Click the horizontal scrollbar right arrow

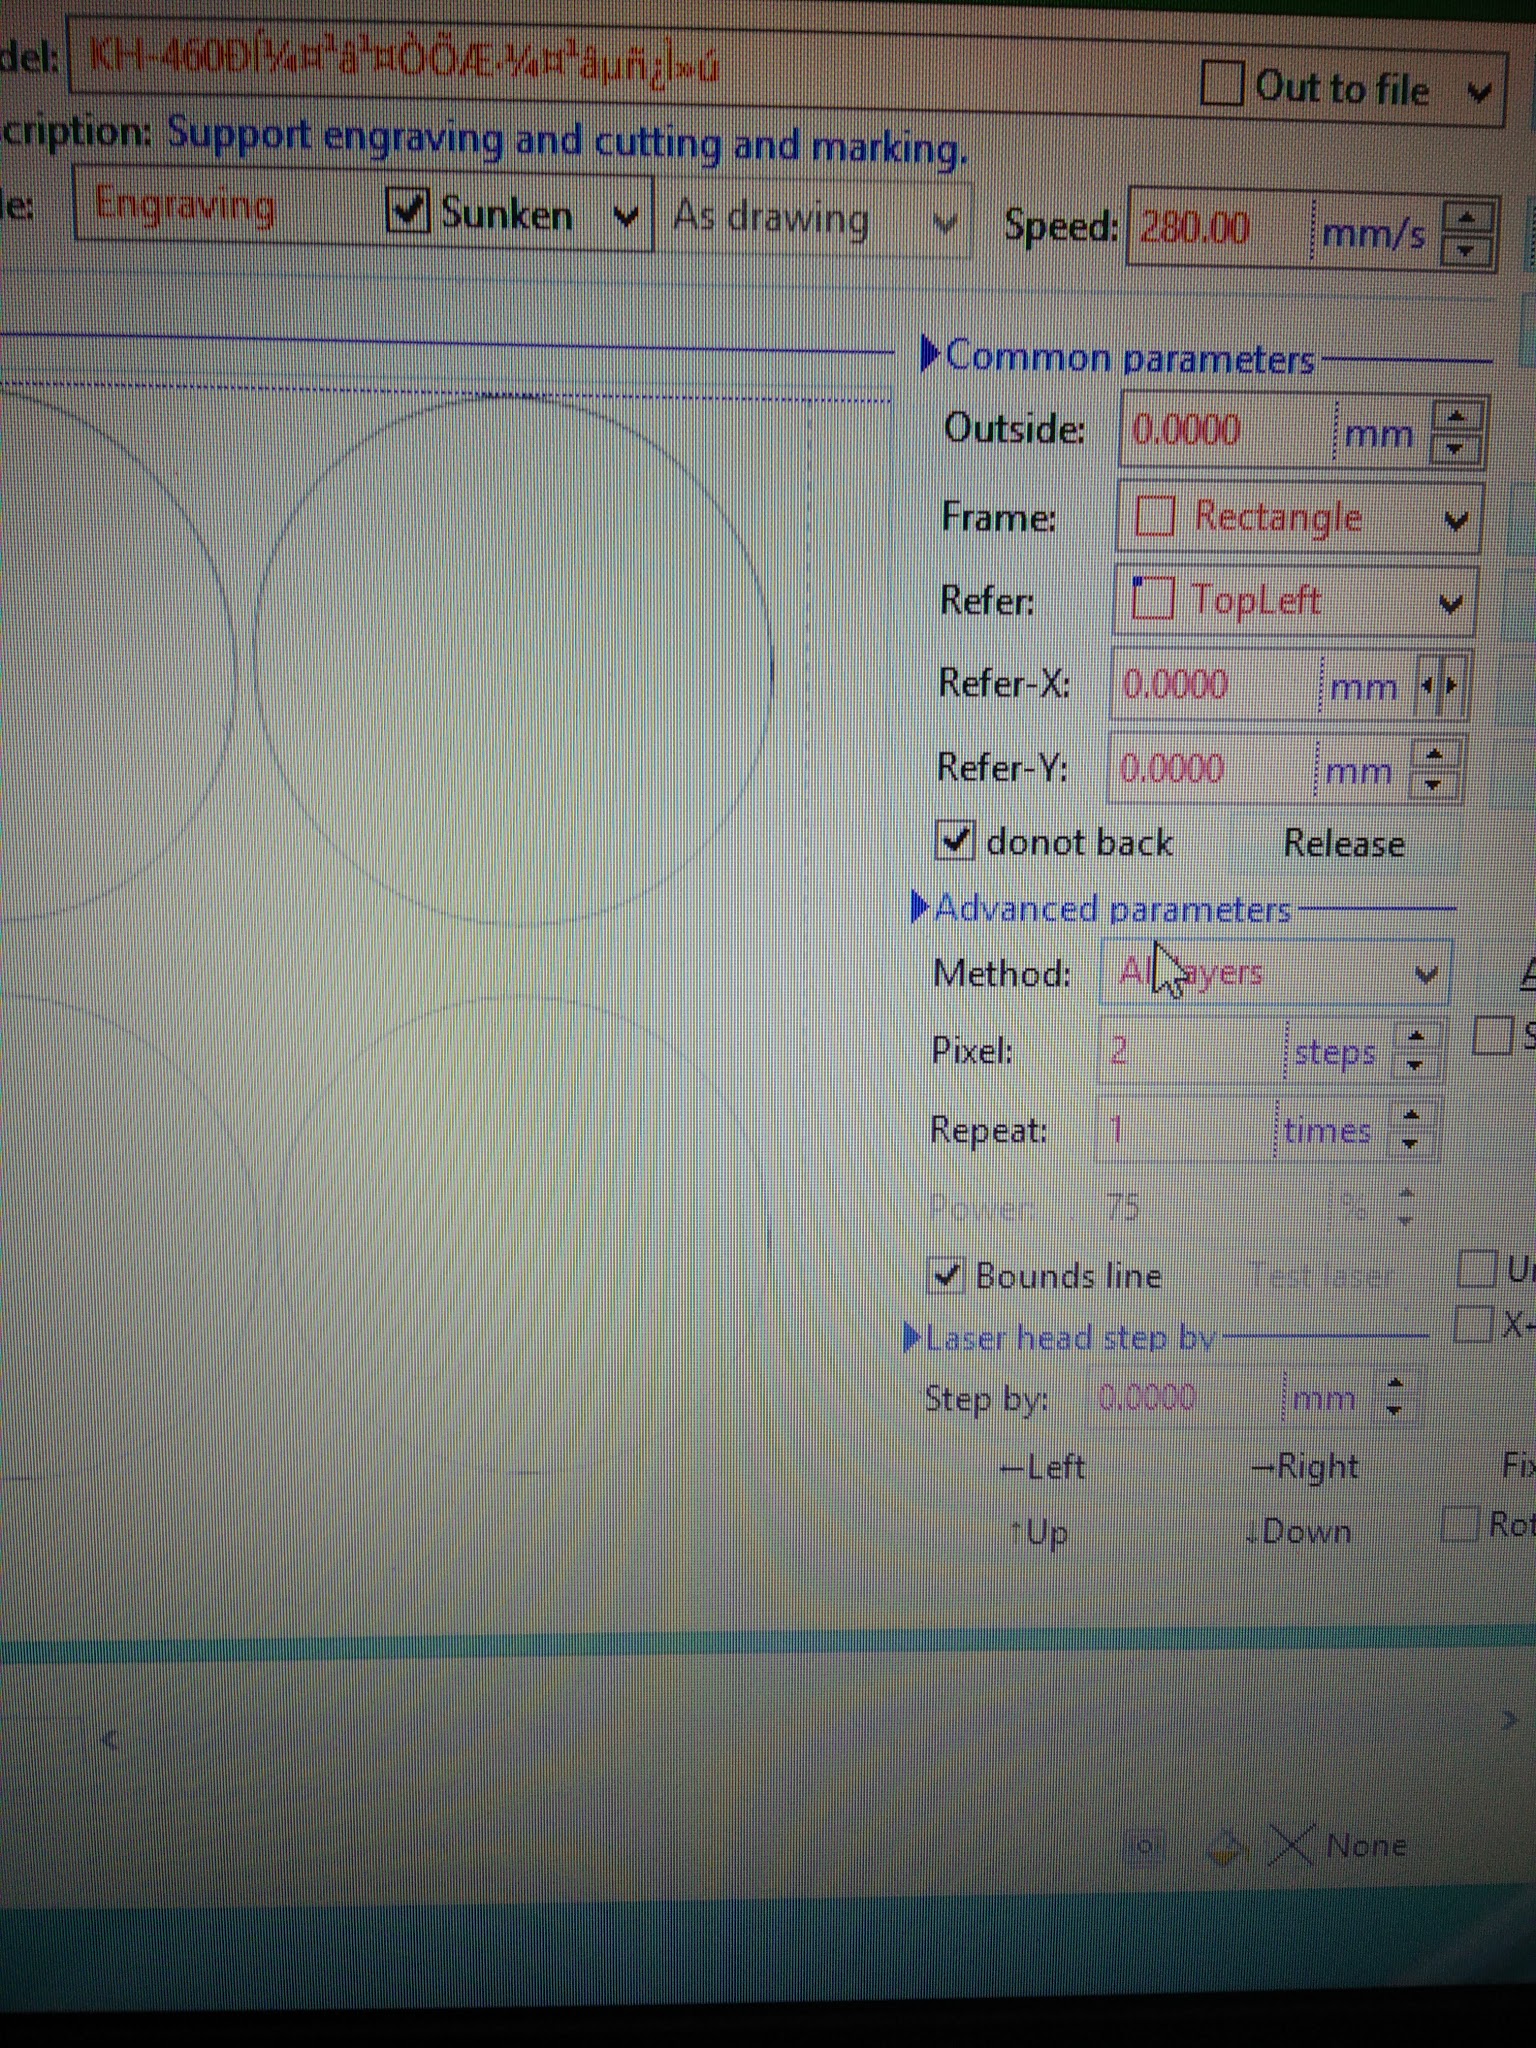tap(1508, 1719)
